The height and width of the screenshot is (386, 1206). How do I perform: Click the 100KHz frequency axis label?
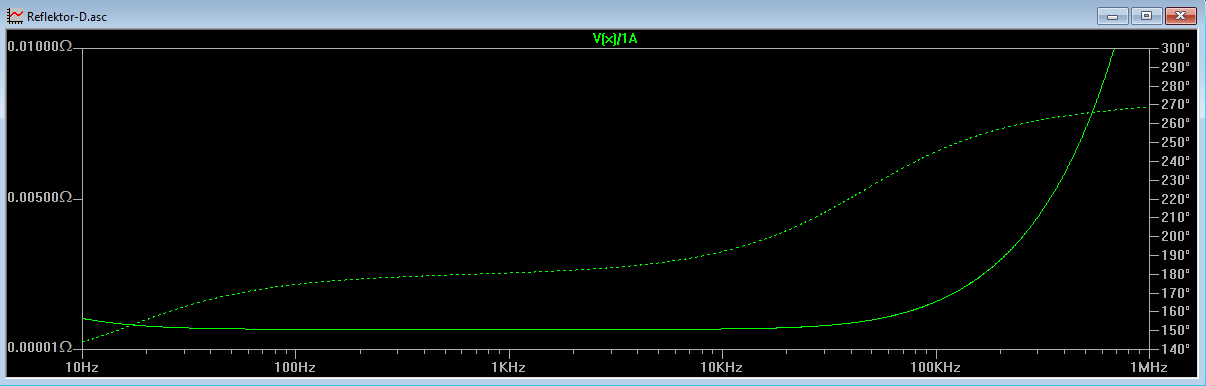[935, 368]
